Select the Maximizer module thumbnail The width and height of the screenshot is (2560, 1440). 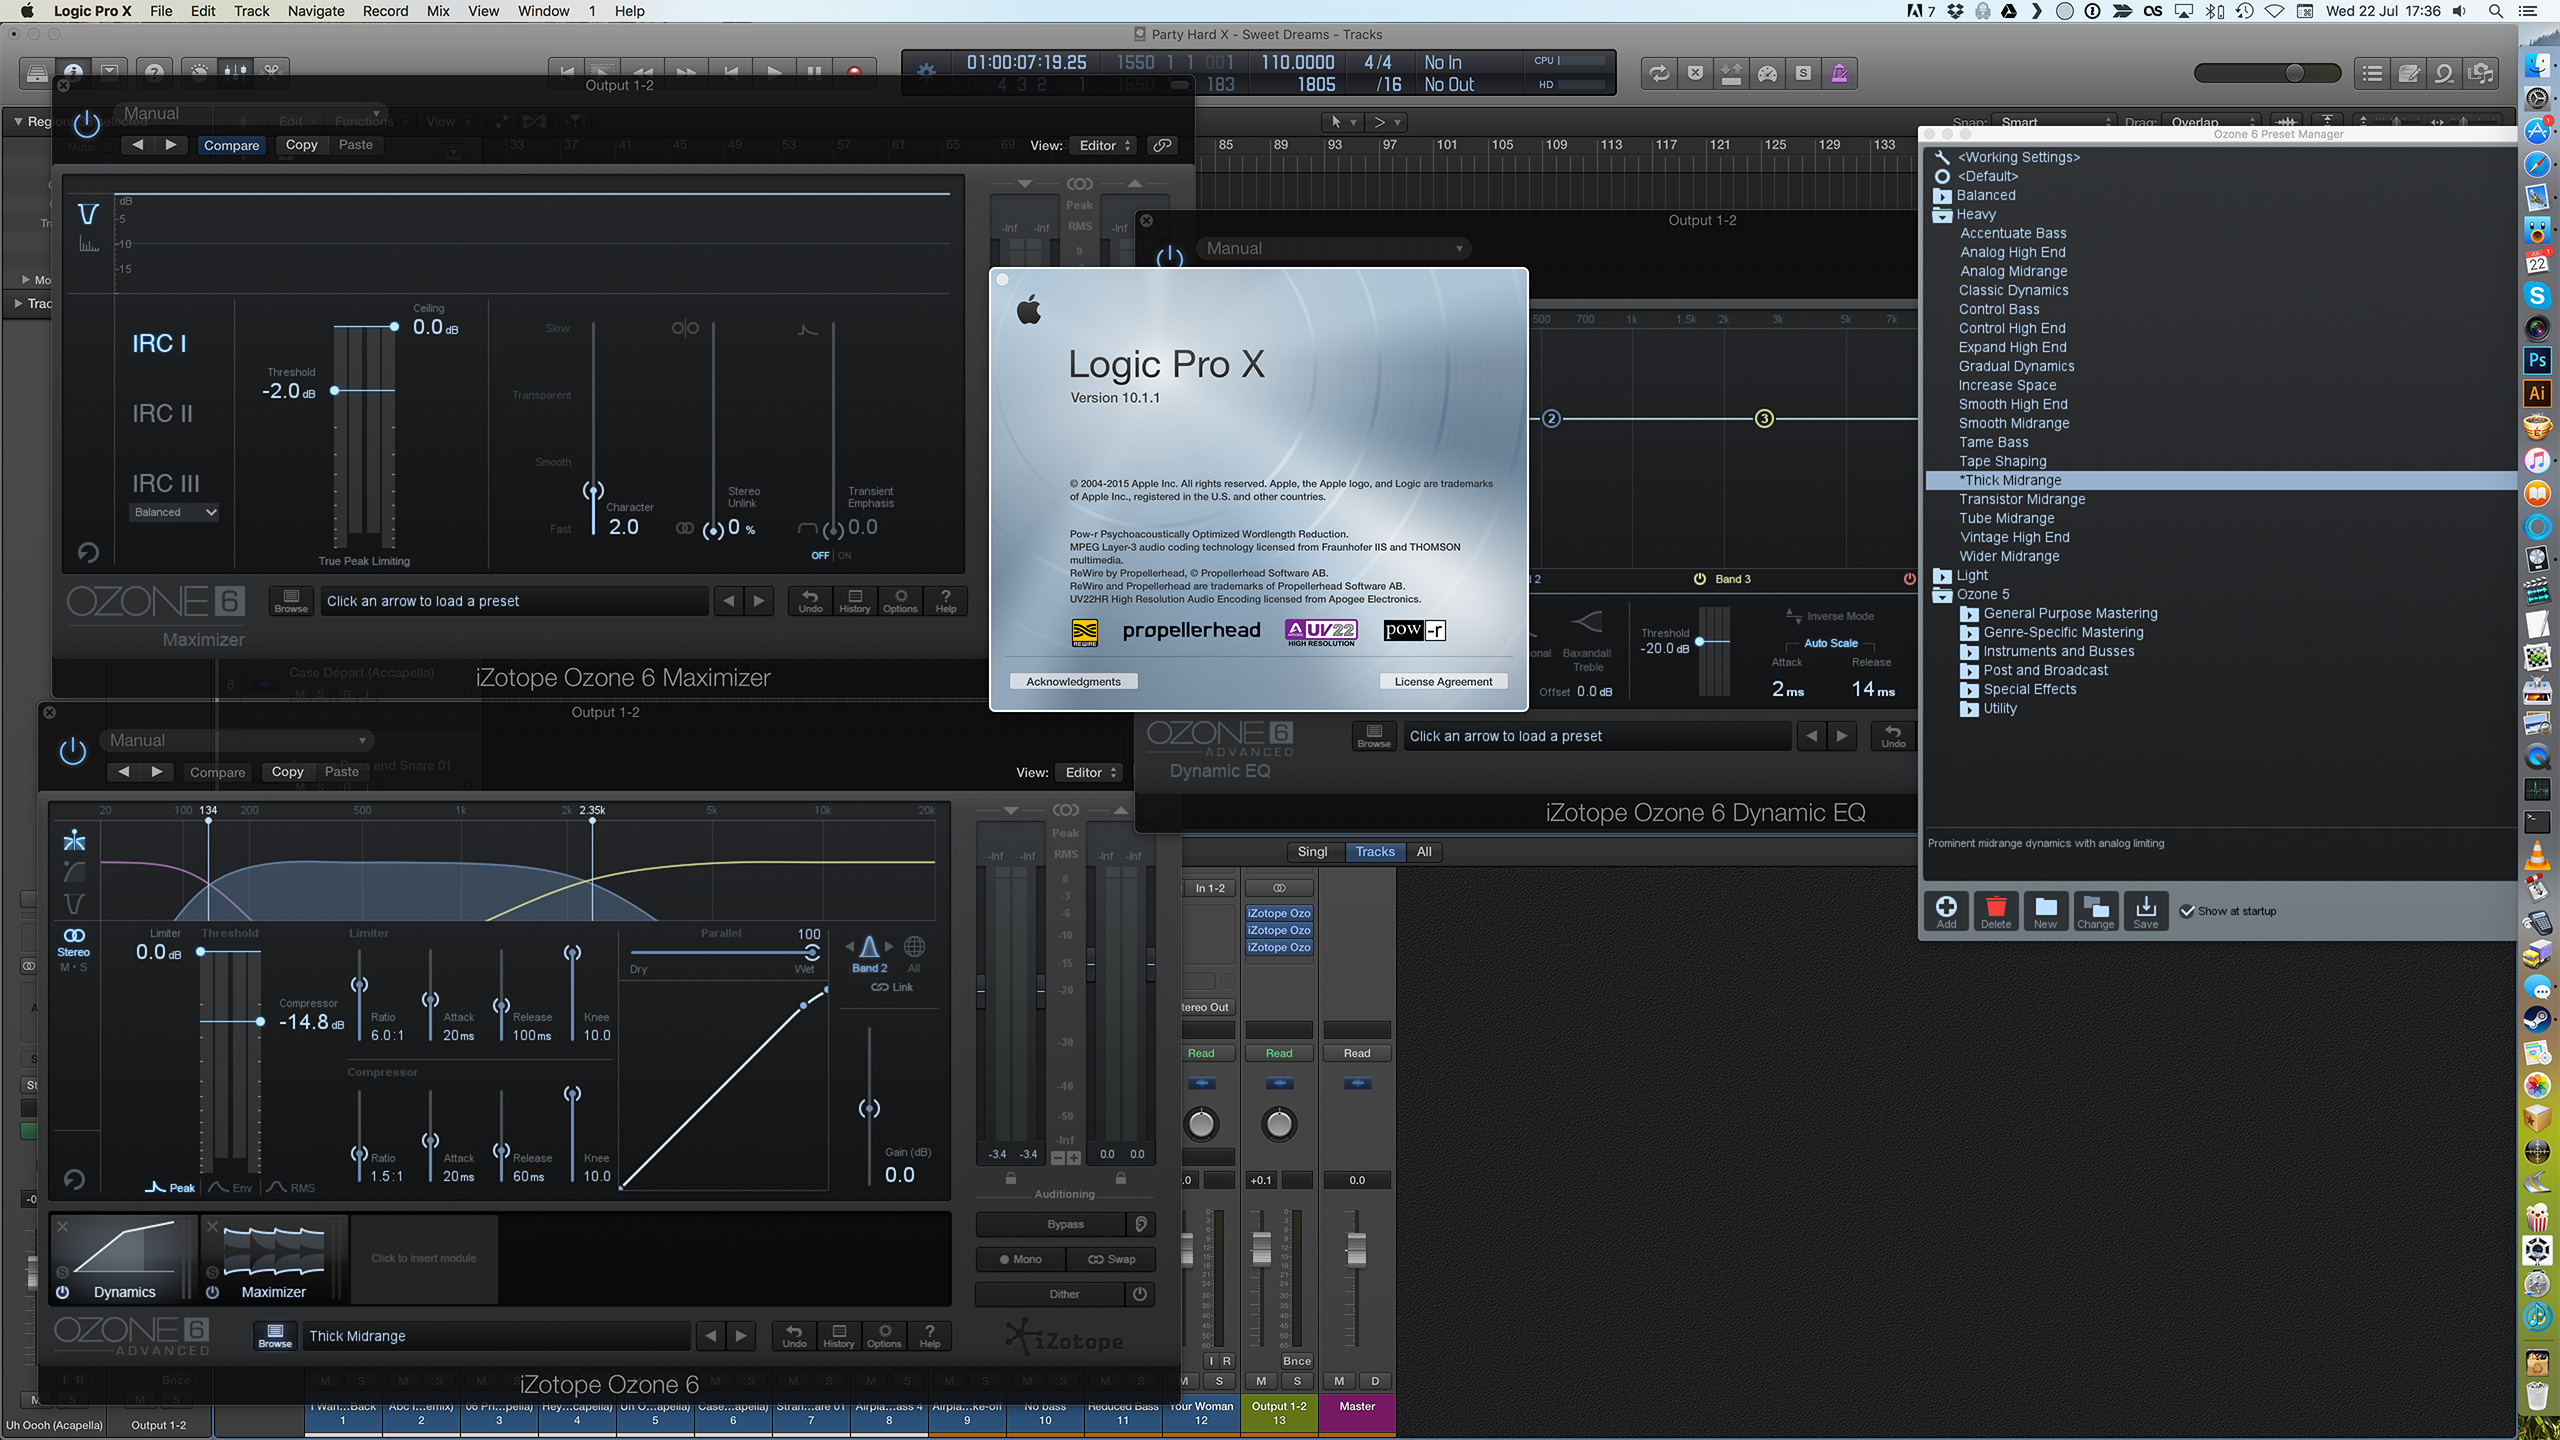click(x=273, y=1259)
